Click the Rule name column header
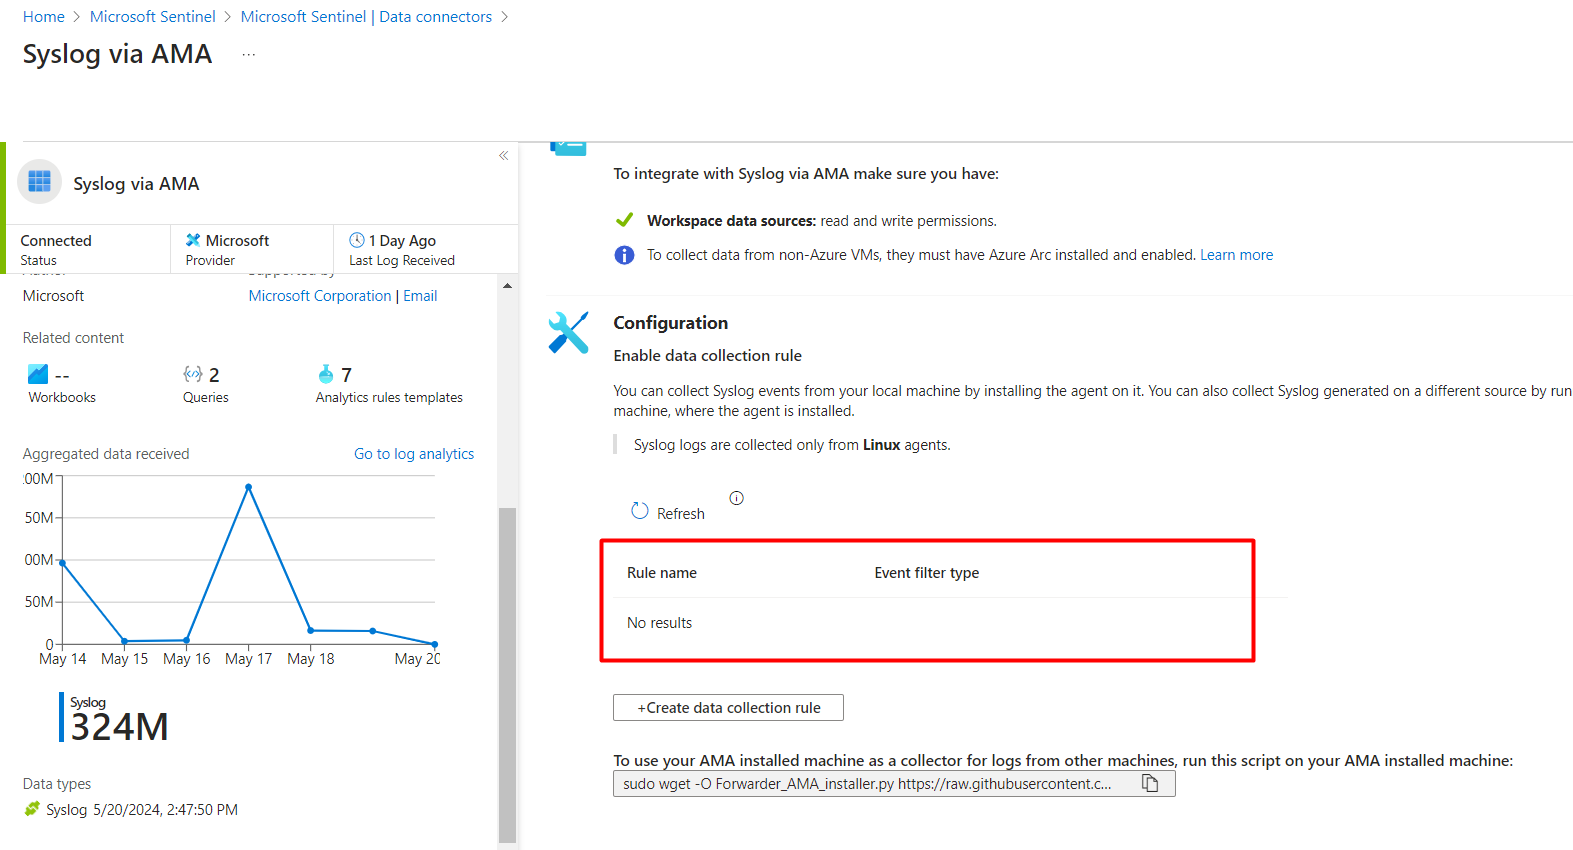 pos(662,573)
